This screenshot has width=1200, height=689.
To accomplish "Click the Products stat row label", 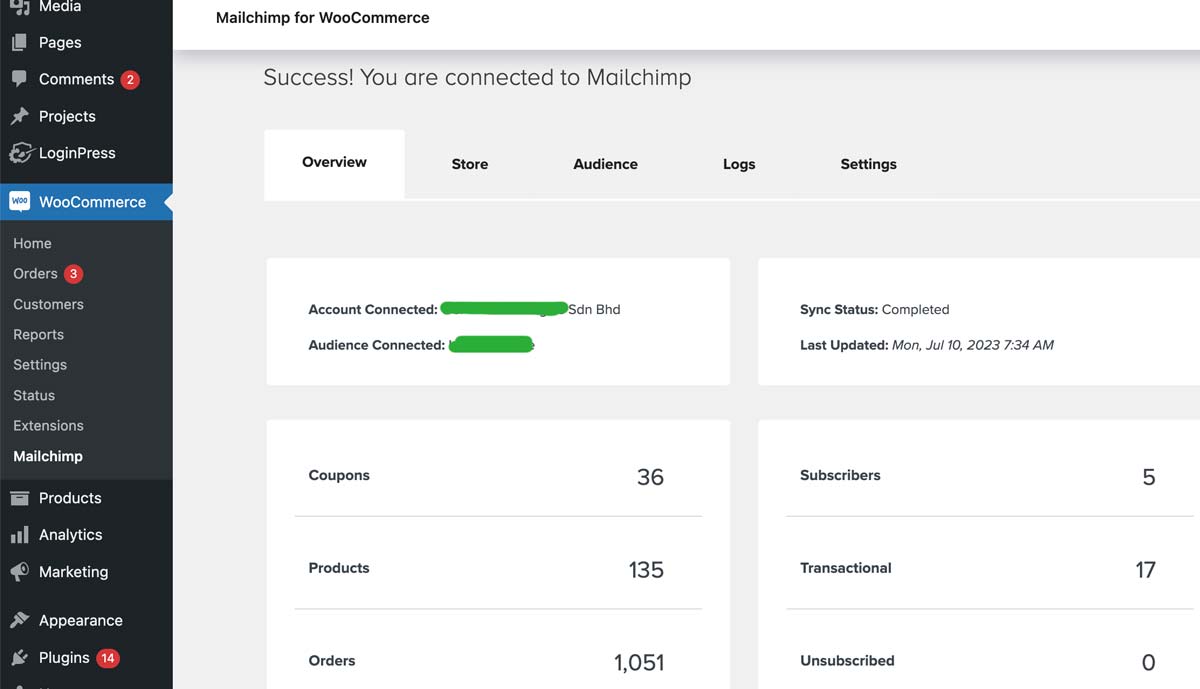I will (x=339, y=568).
